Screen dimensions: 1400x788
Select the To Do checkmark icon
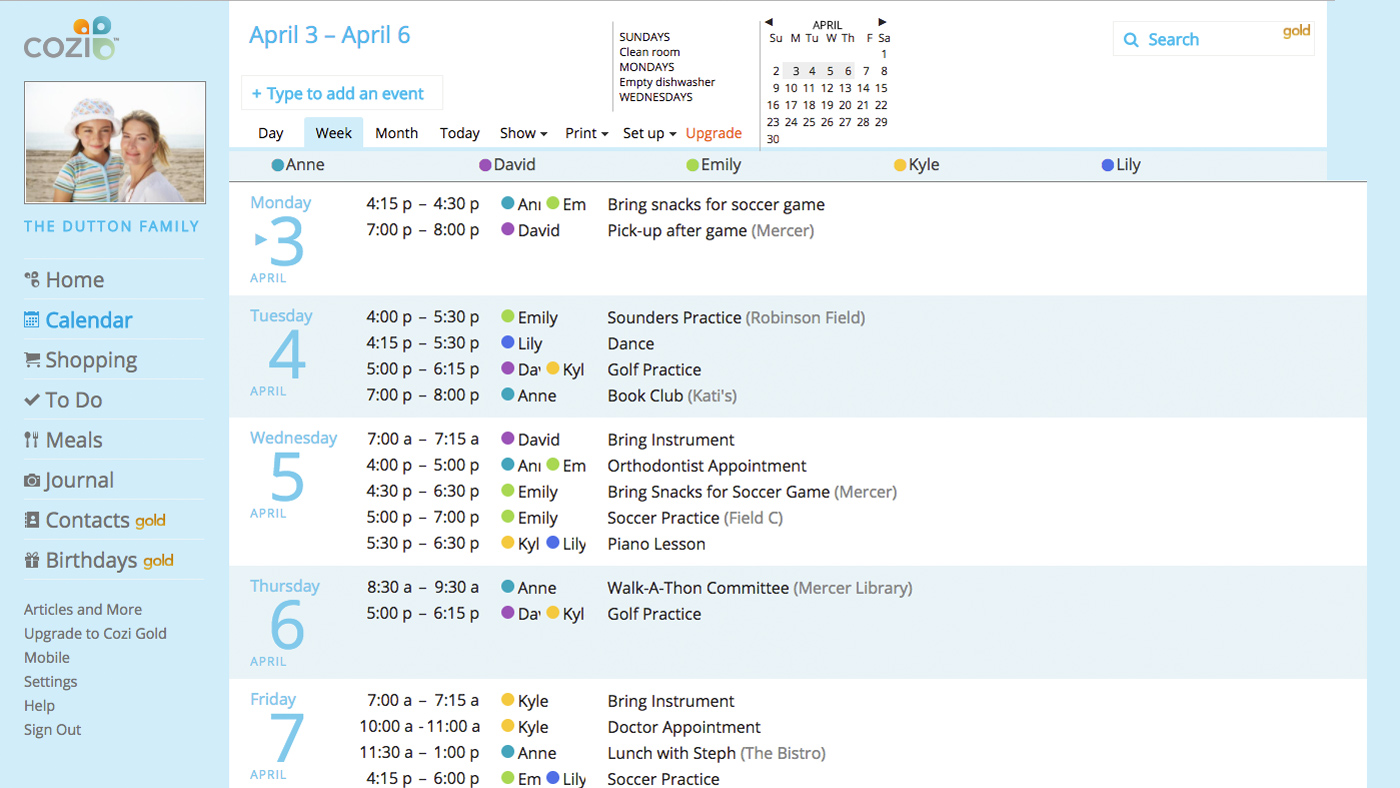30,399
